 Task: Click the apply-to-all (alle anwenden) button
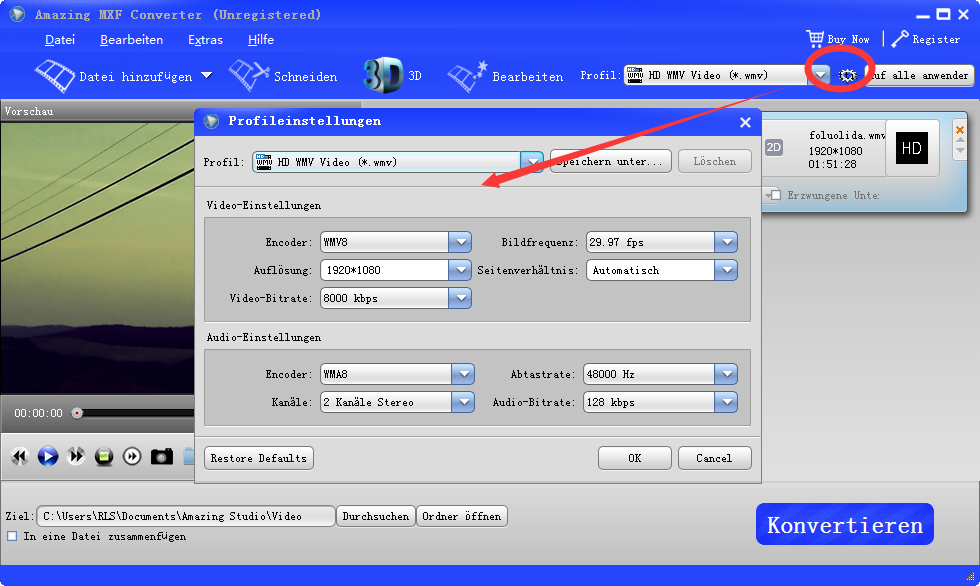[x=920, y=76]
